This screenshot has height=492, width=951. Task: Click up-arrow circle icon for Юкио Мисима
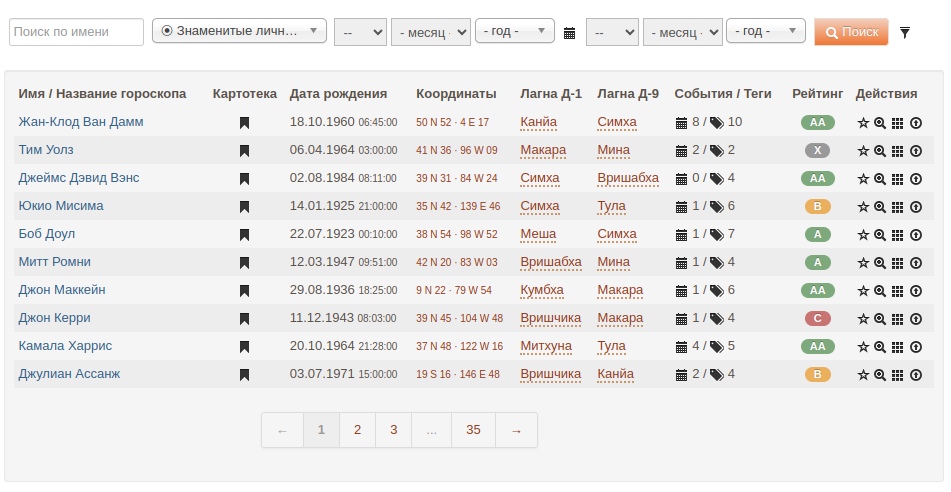click(916, 207)
